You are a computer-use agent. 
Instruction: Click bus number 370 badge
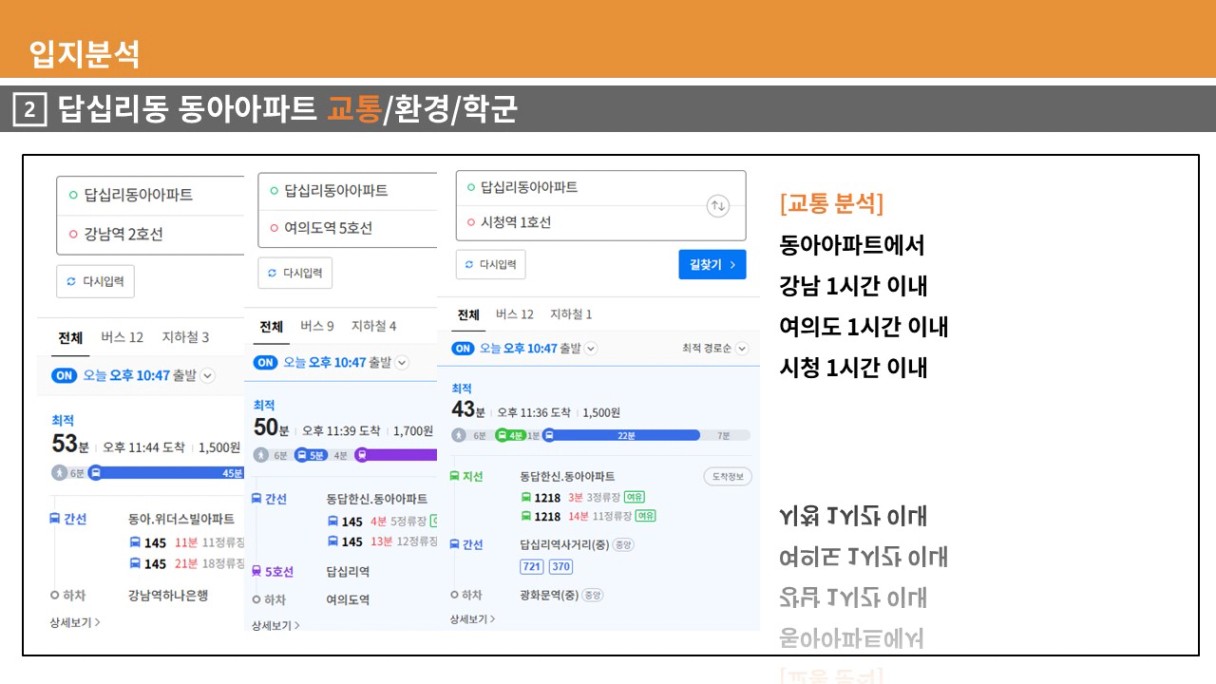tap(561, 567)
